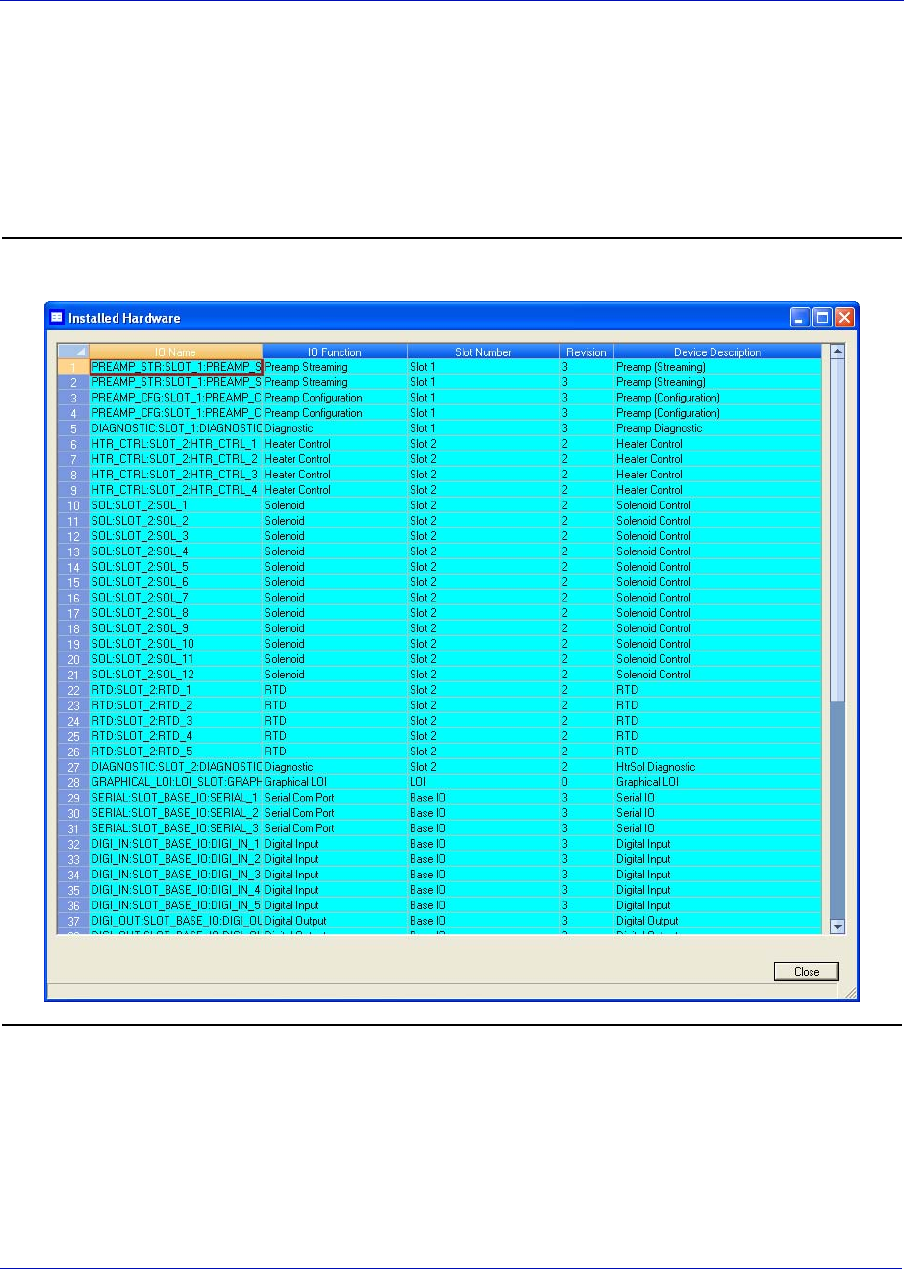The height and width of the screenshot is (1269, 904).
Task: Click Solenoid Control description in row 15
Action: click(x=717, y=582)
